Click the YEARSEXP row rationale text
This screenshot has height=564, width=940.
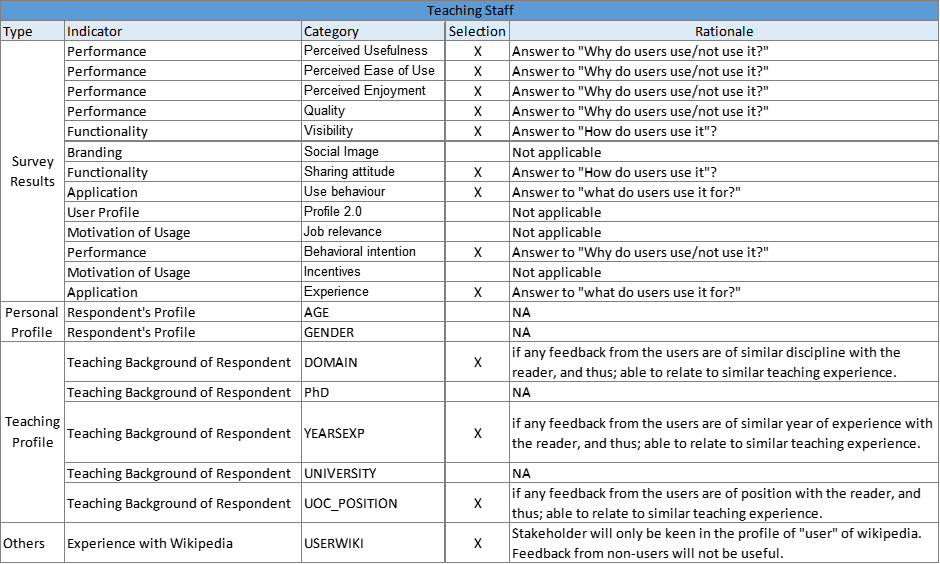tap(722, 433)
